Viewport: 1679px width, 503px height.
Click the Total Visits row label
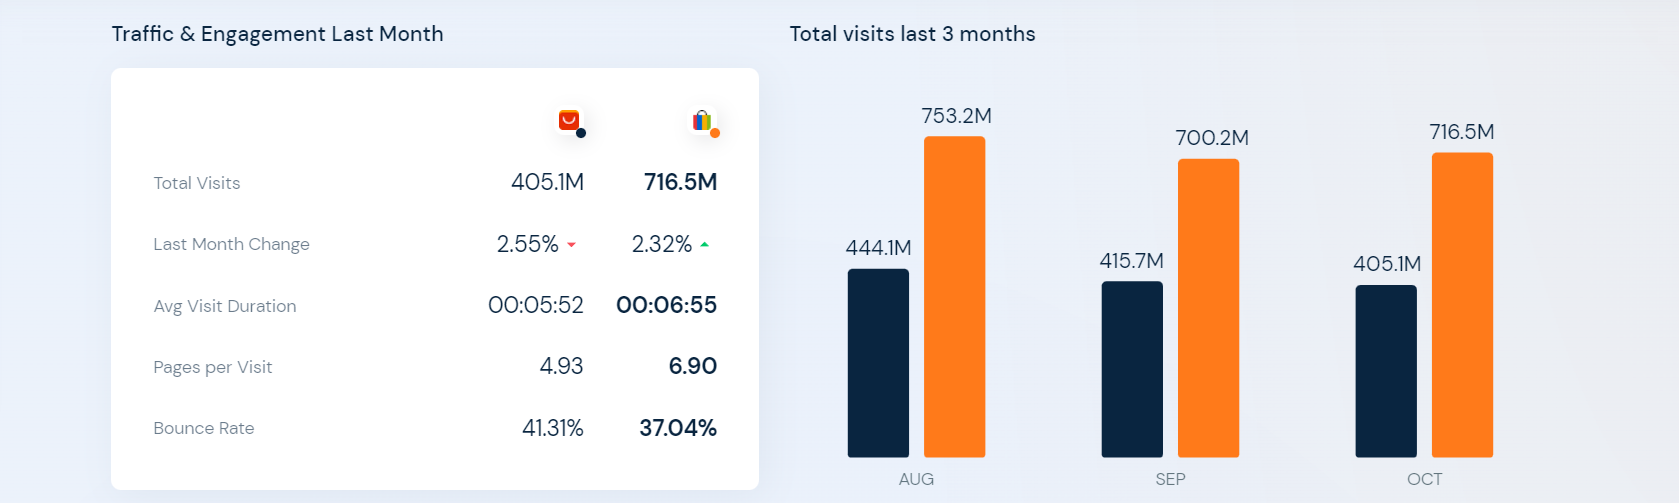click(x=197, y=183)
